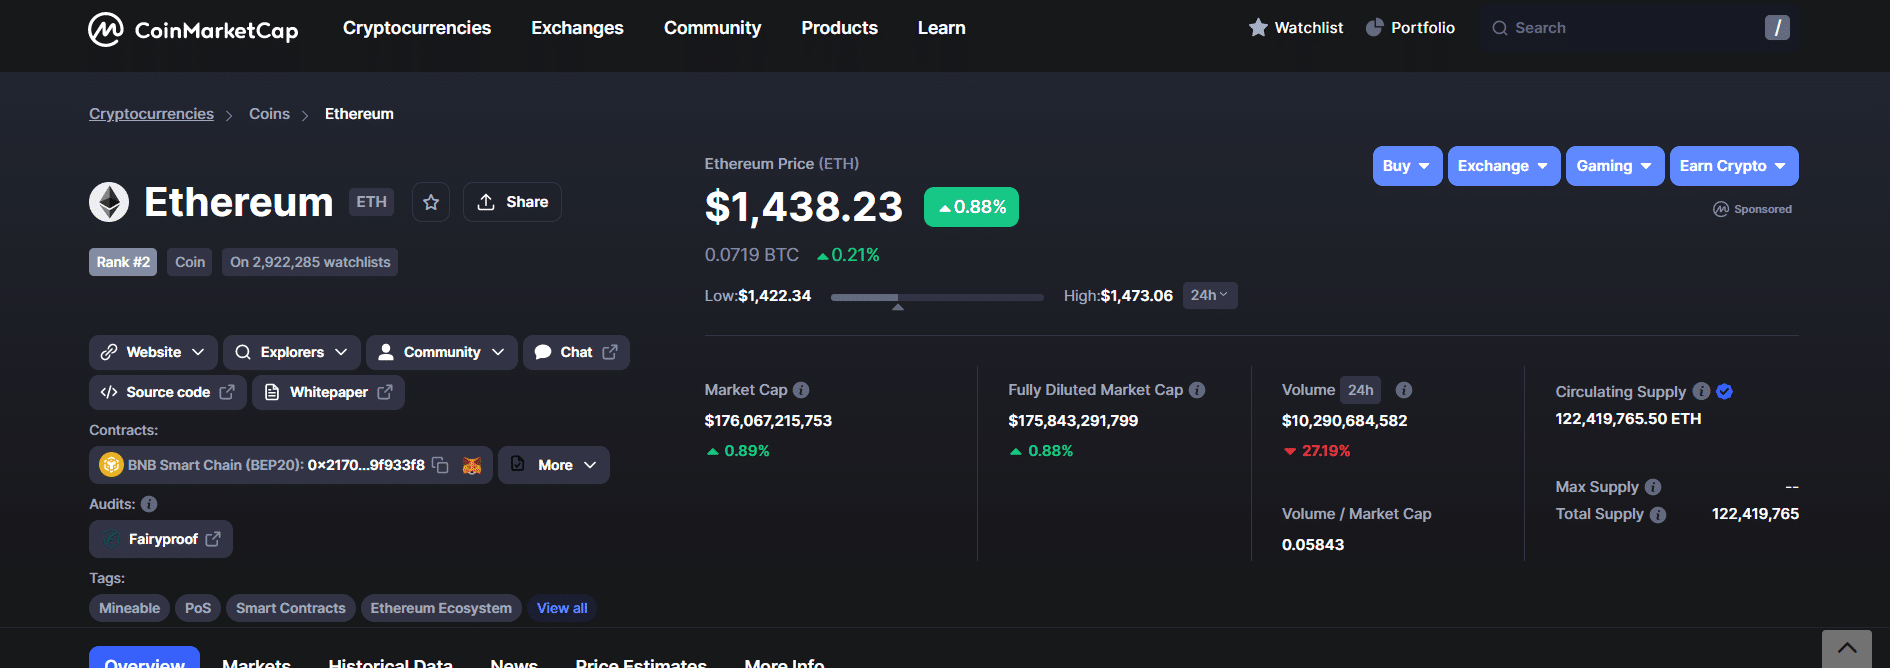Click the CoinMarketCap logo

(193, 29)
